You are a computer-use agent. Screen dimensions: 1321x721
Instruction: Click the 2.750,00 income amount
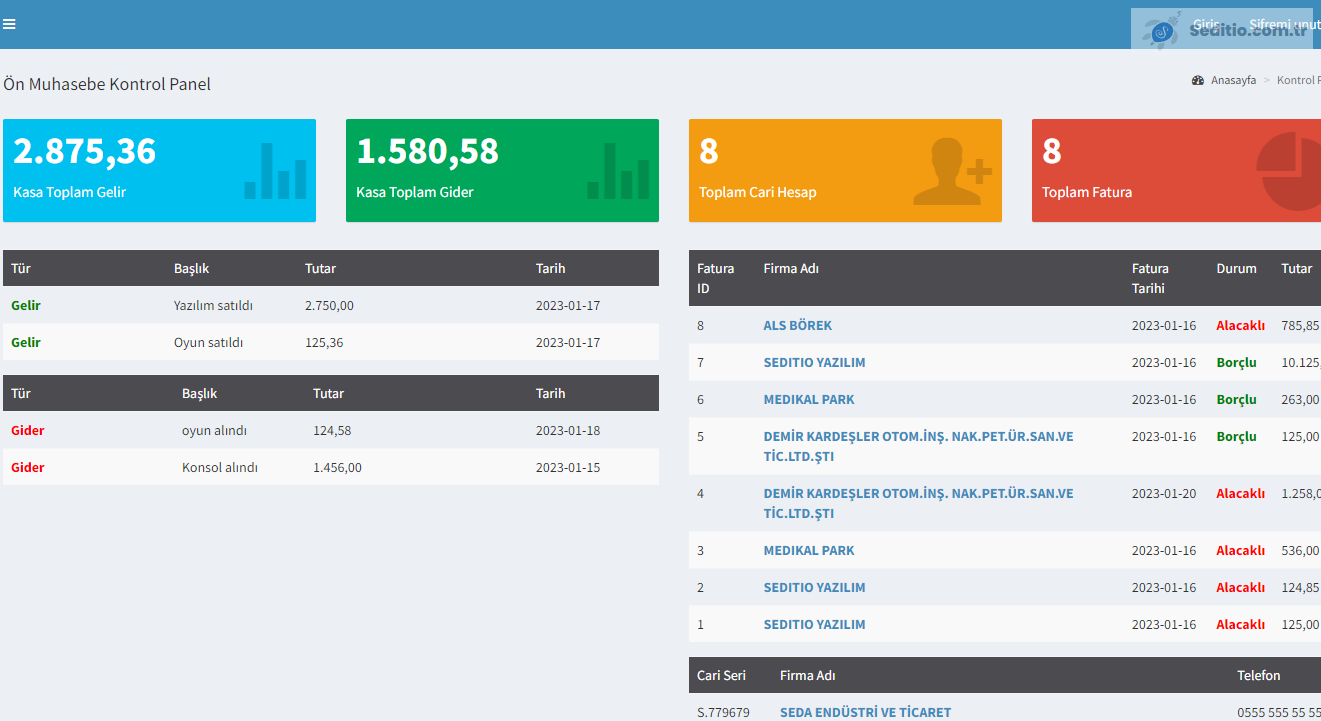[x=329, y=305]
